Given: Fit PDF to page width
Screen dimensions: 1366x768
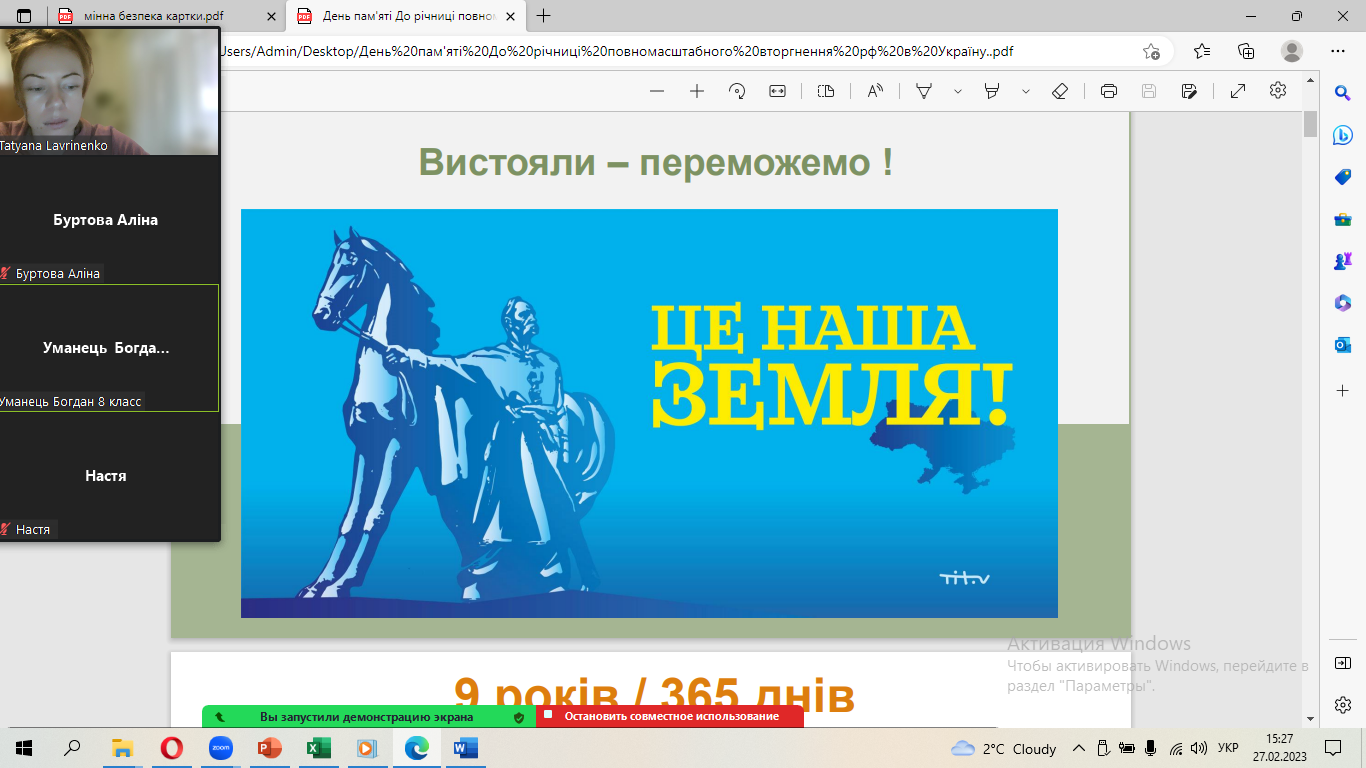Looking at the screenshot, I should (777, 91).
